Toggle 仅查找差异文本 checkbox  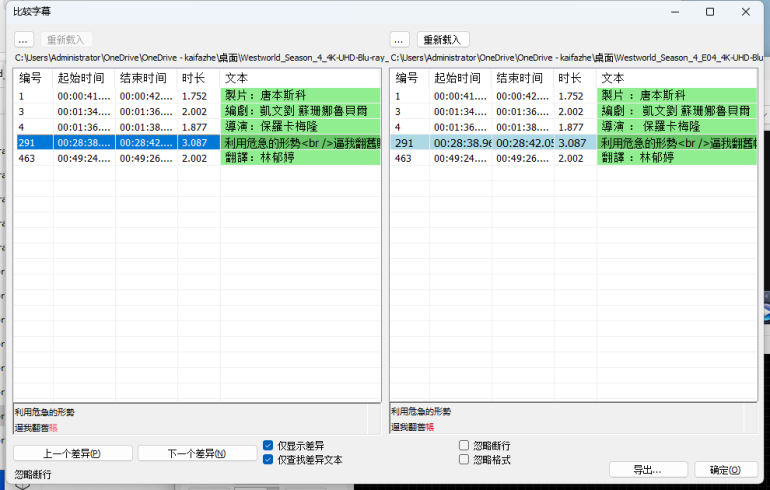pos(268,460)
